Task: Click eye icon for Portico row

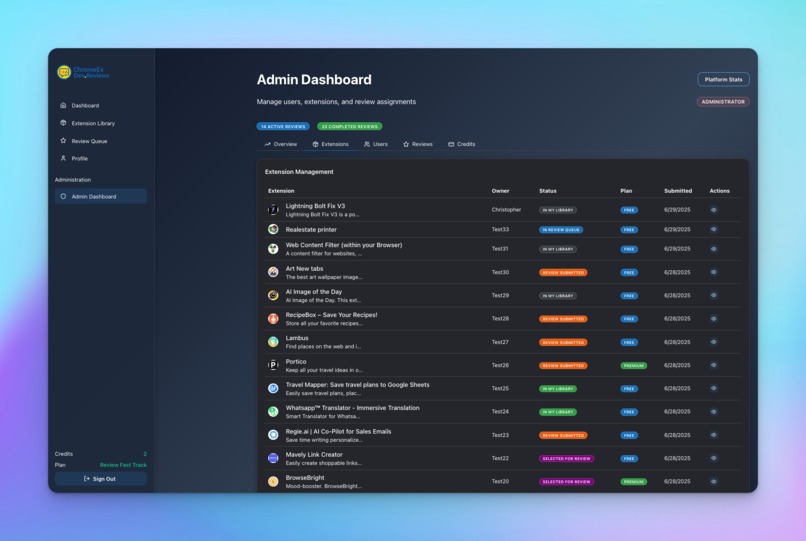Action: point(713,365)
